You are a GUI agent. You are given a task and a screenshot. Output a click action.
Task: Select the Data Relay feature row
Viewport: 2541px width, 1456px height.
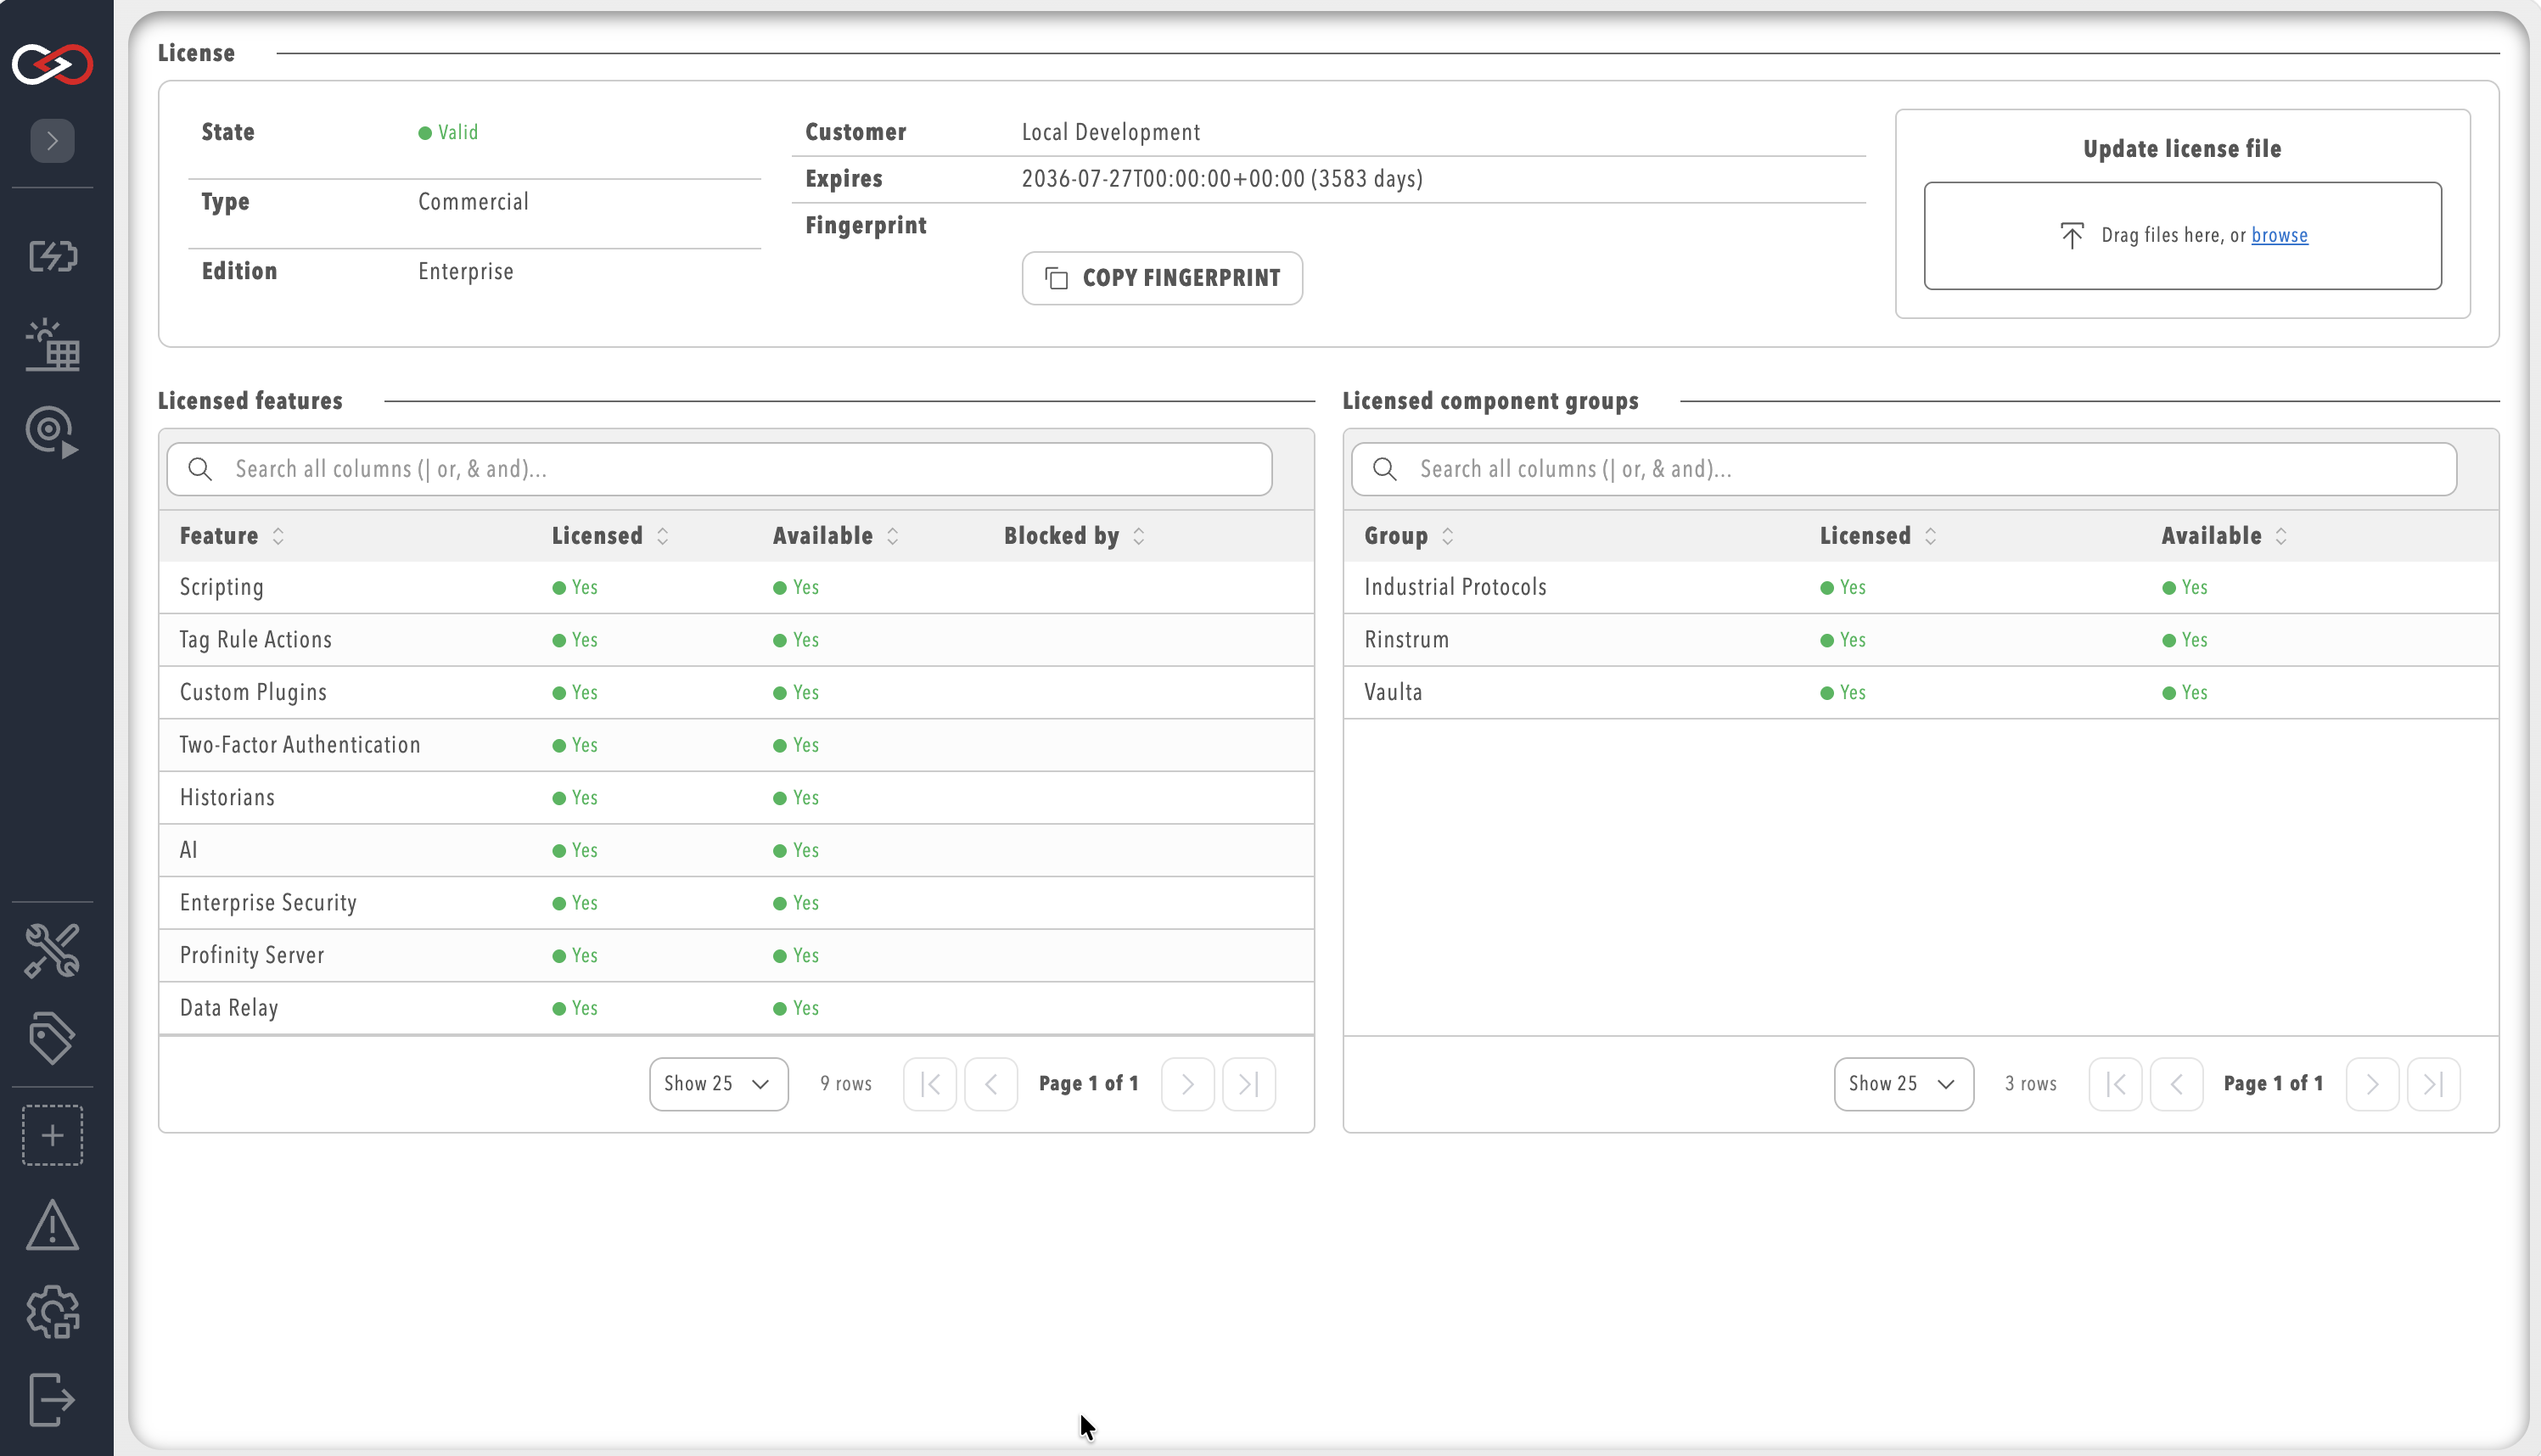tap(736, 1008)
